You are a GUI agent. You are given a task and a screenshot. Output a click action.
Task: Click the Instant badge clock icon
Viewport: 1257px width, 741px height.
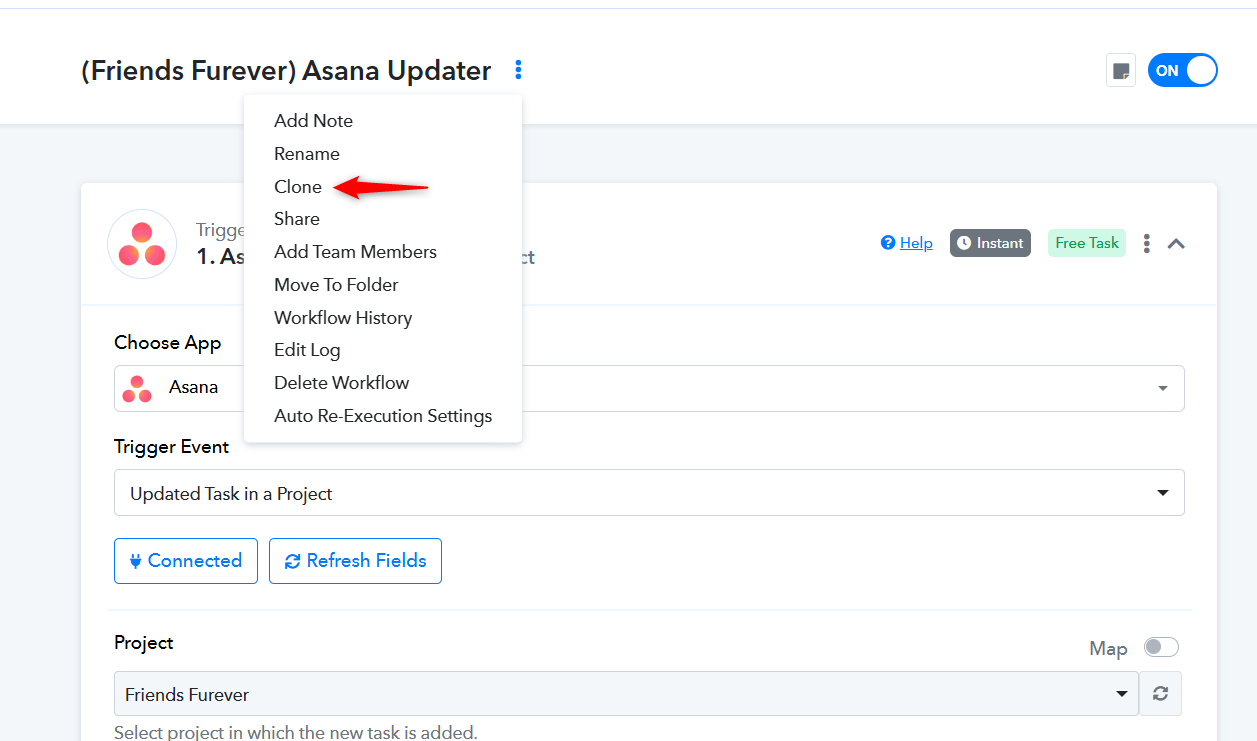pos(964,243)
